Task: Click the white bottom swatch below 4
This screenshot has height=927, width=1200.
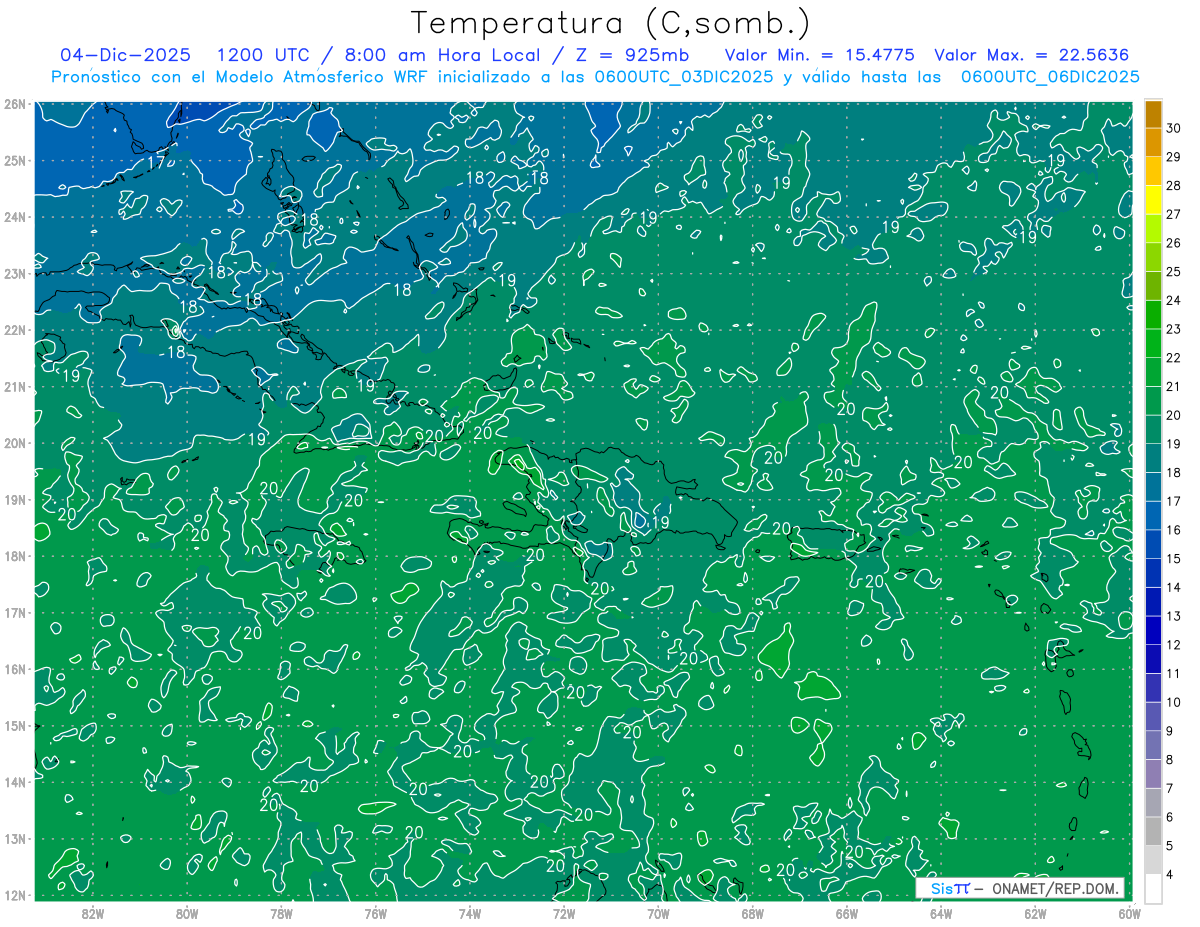Action: 1153,887
